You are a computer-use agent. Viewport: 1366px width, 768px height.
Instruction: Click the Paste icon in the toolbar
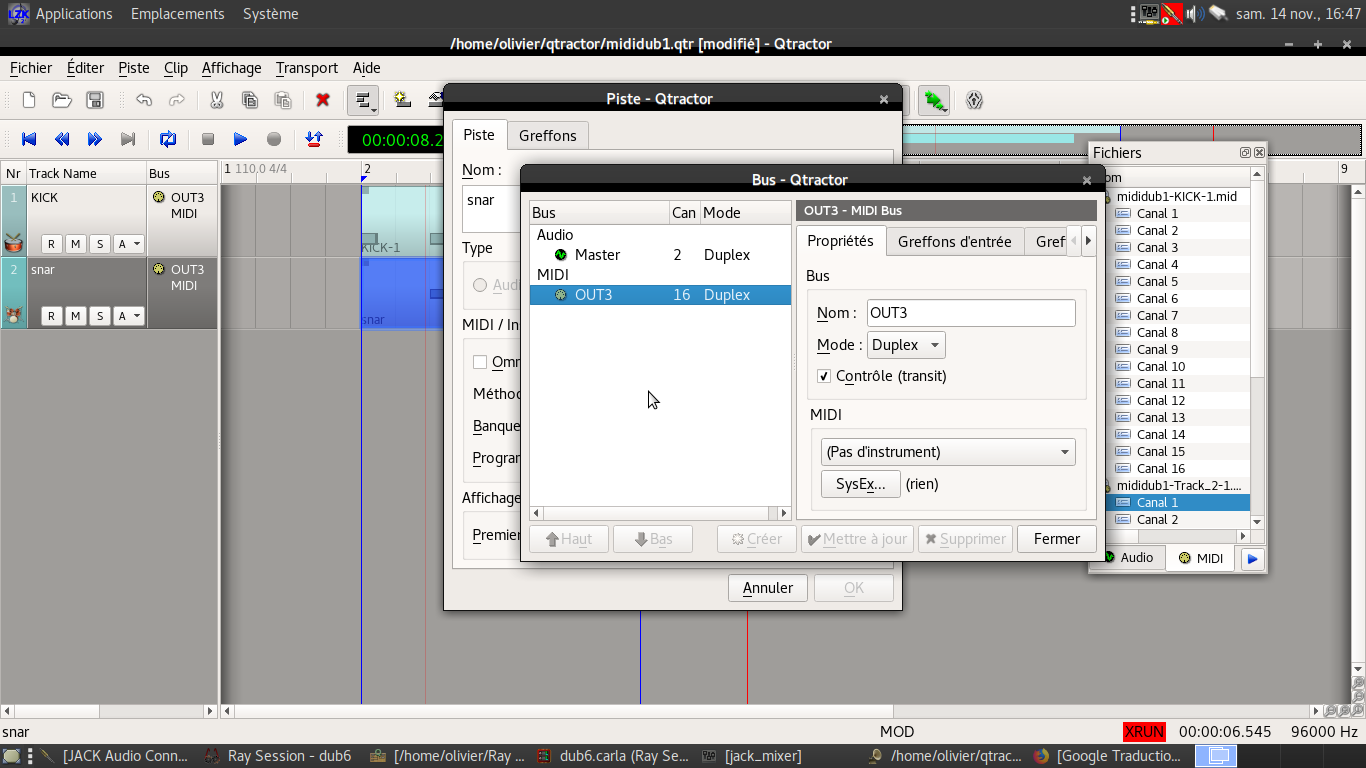[283, 100]
